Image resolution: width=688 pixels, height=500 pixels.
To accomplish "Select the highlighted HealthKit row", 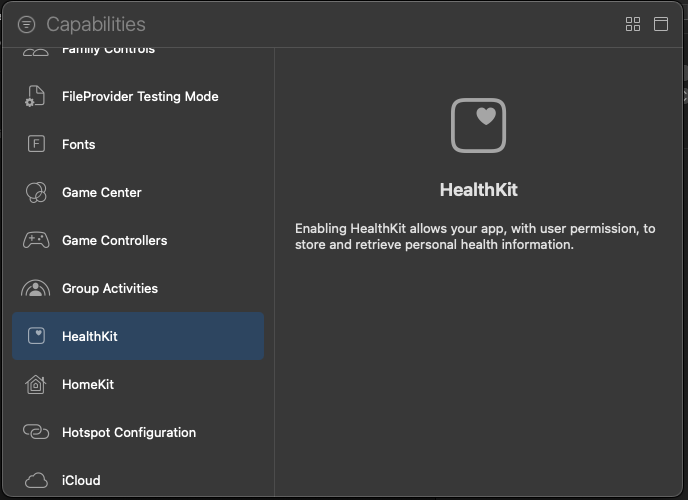I will click(138, 336).
